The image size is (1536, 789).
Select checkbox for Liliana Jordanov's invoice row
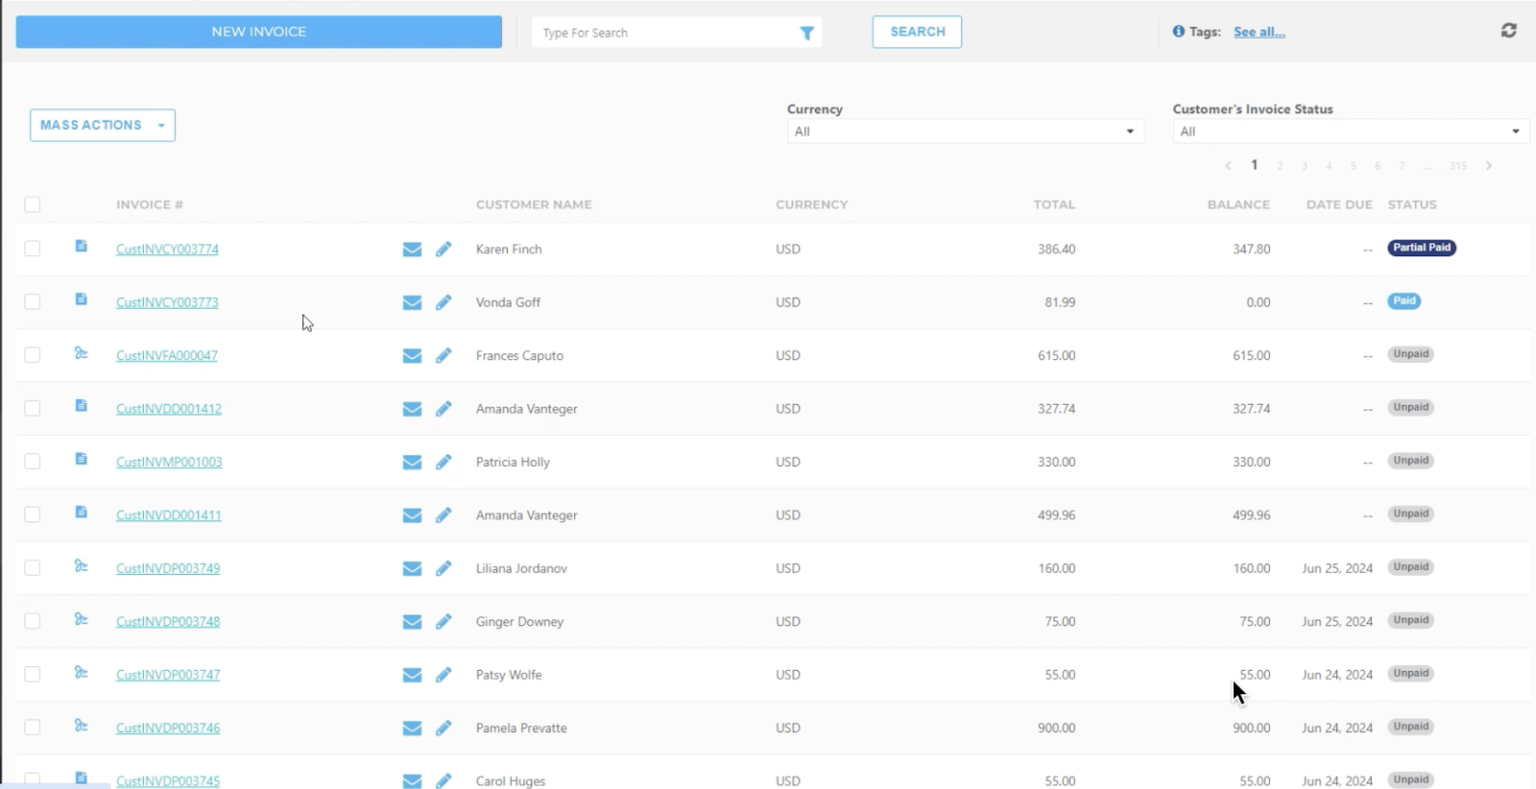[32, 568]
